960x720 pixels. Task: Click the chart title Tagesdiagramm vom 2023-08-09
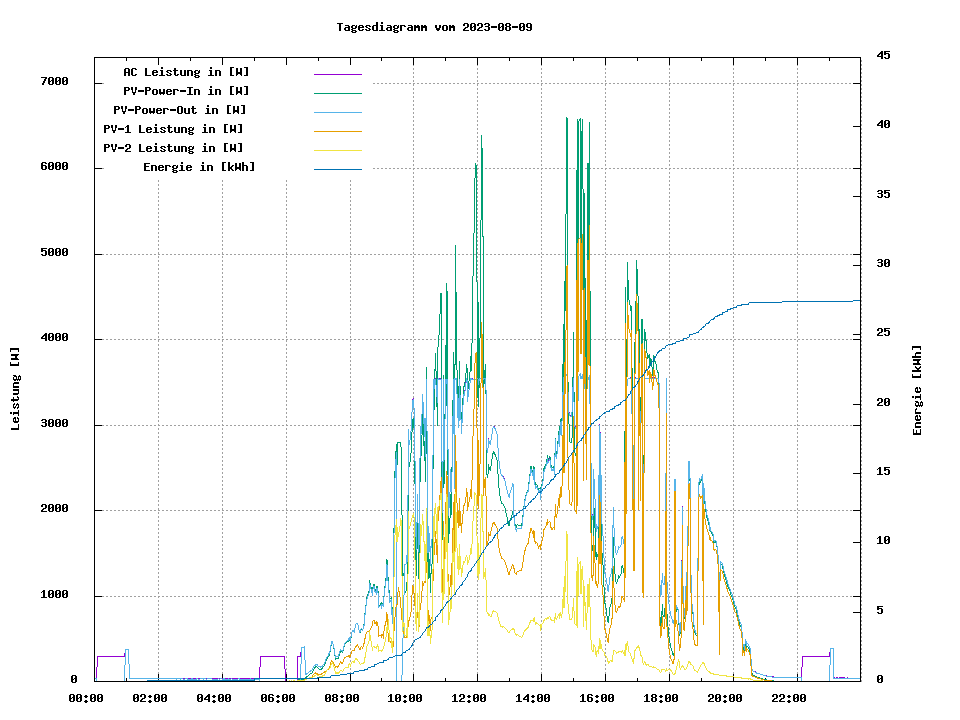(434, 27)
